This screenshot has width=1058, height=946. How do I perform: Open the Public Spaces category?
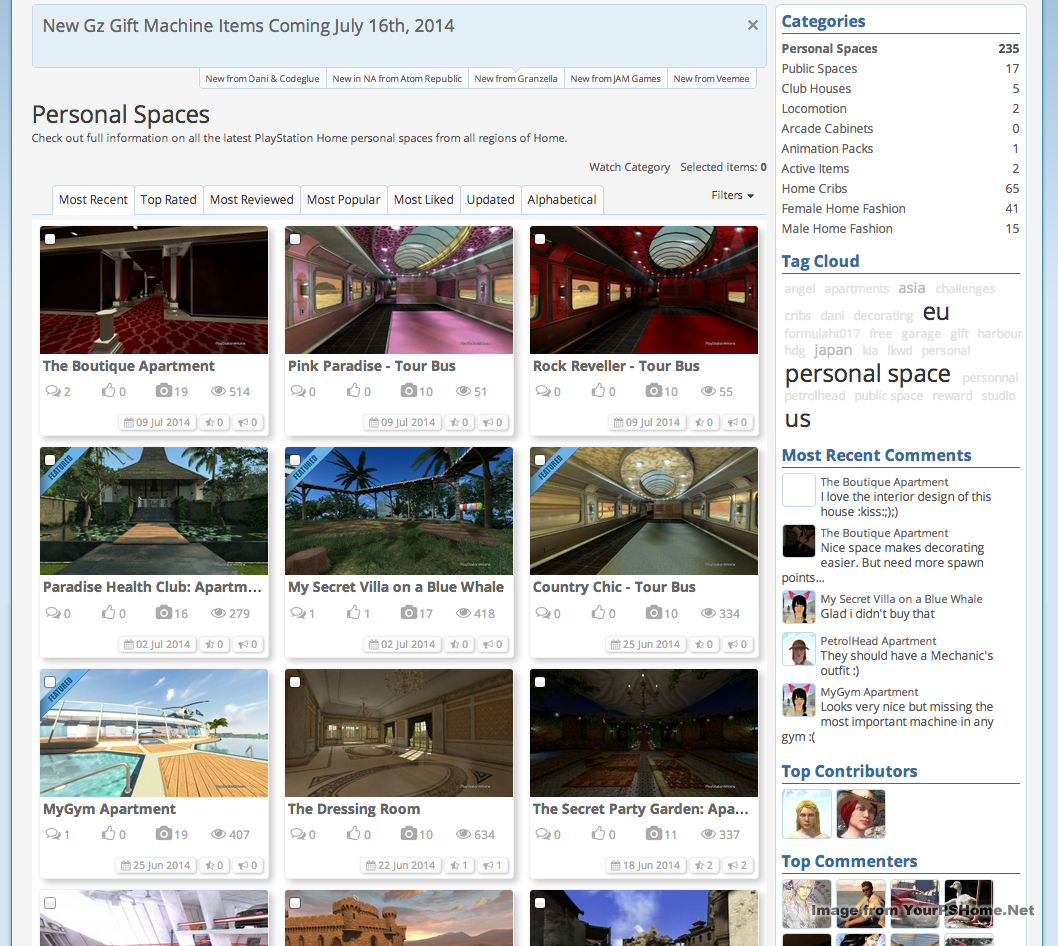click(x=819, y=69)
